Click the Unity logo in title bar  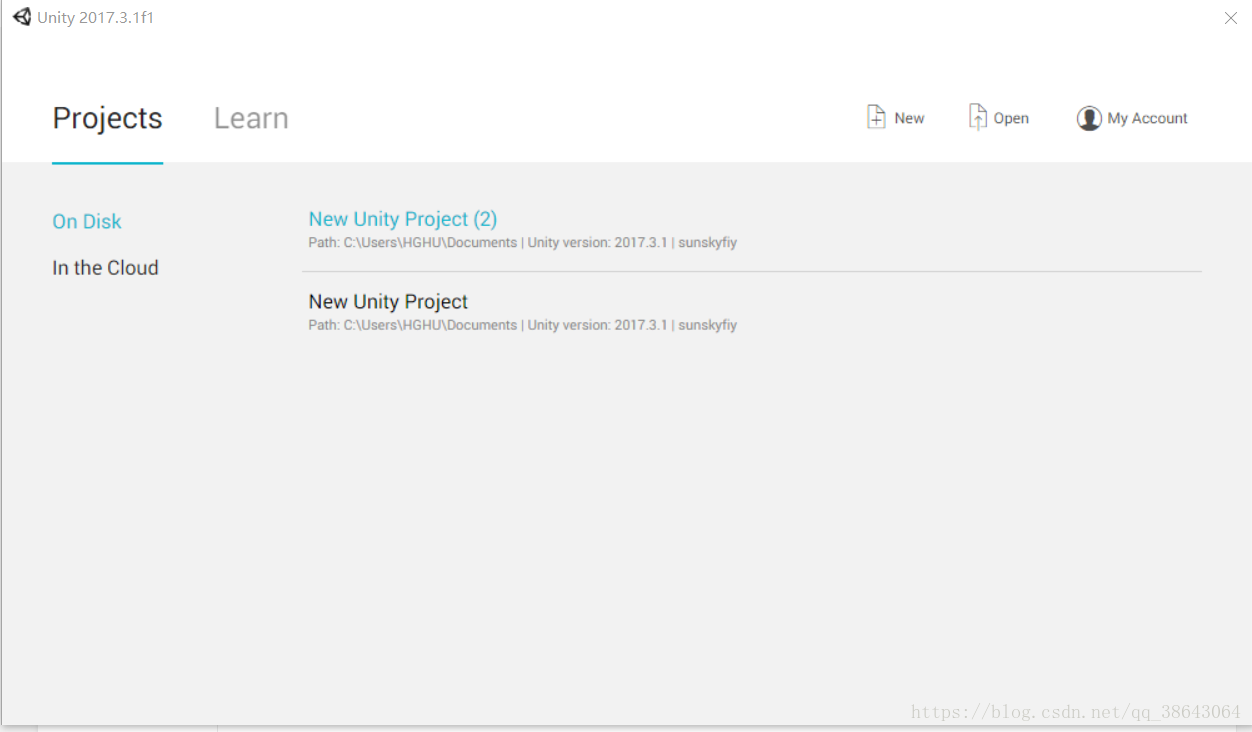(x=22, y=17)
